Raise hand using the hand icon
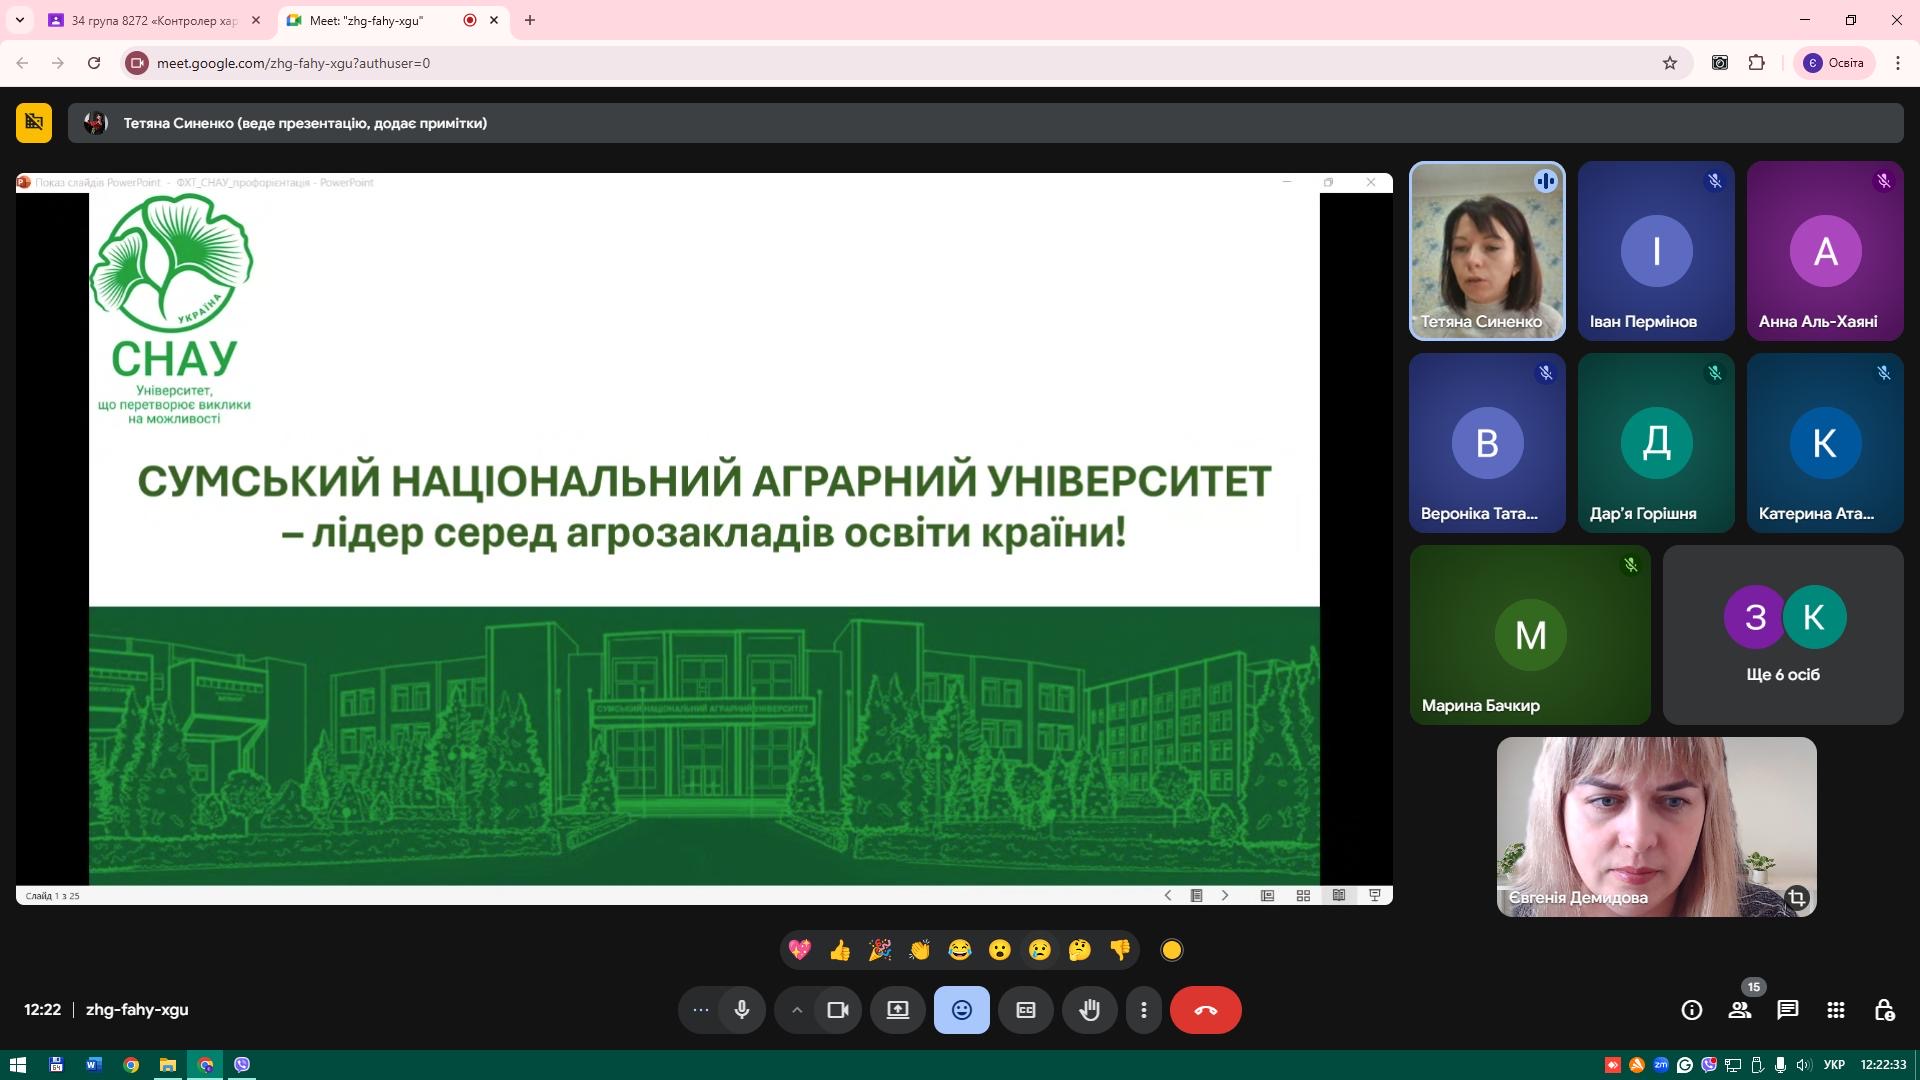Image resolution: width=1920 pixels, height=1080 pixels. tap(1089, 1010)
